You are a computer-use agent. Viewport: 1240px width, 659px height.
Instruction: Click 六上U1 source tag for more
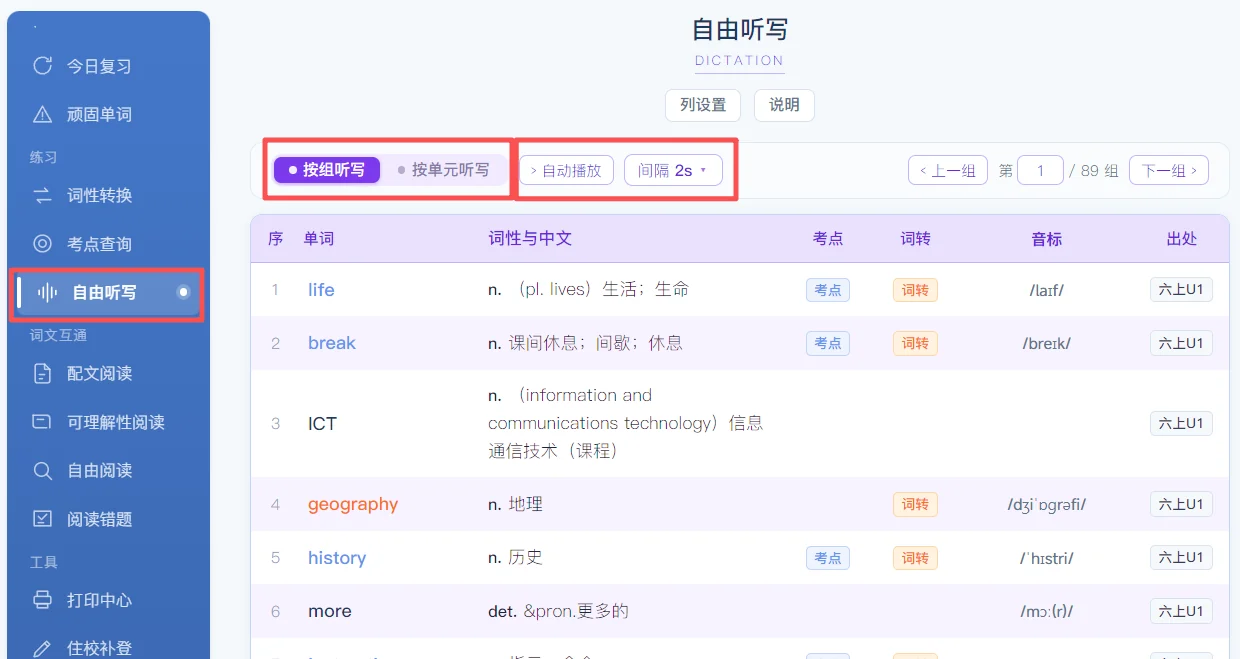[1181, 611]
